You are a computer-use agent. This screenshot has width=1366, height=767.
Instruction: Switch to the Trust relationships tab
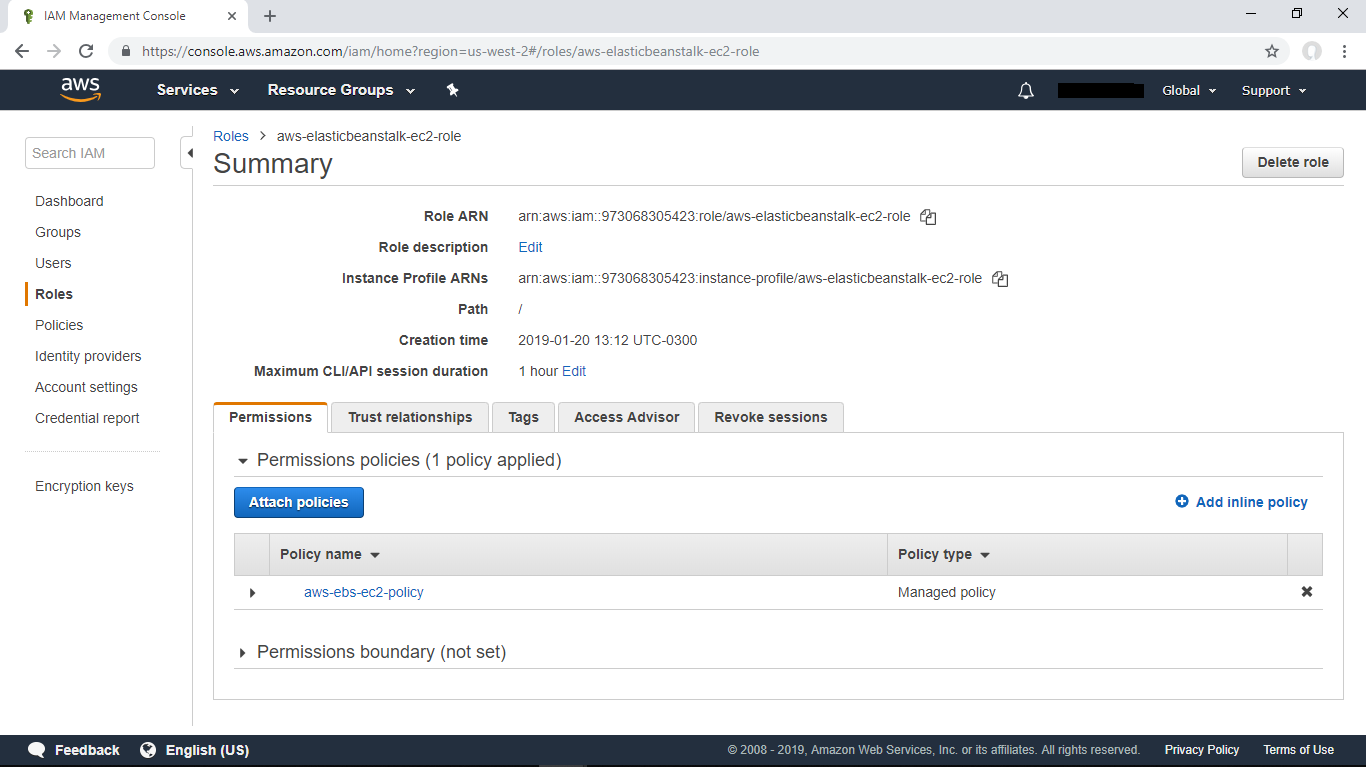tap(409, 417)
